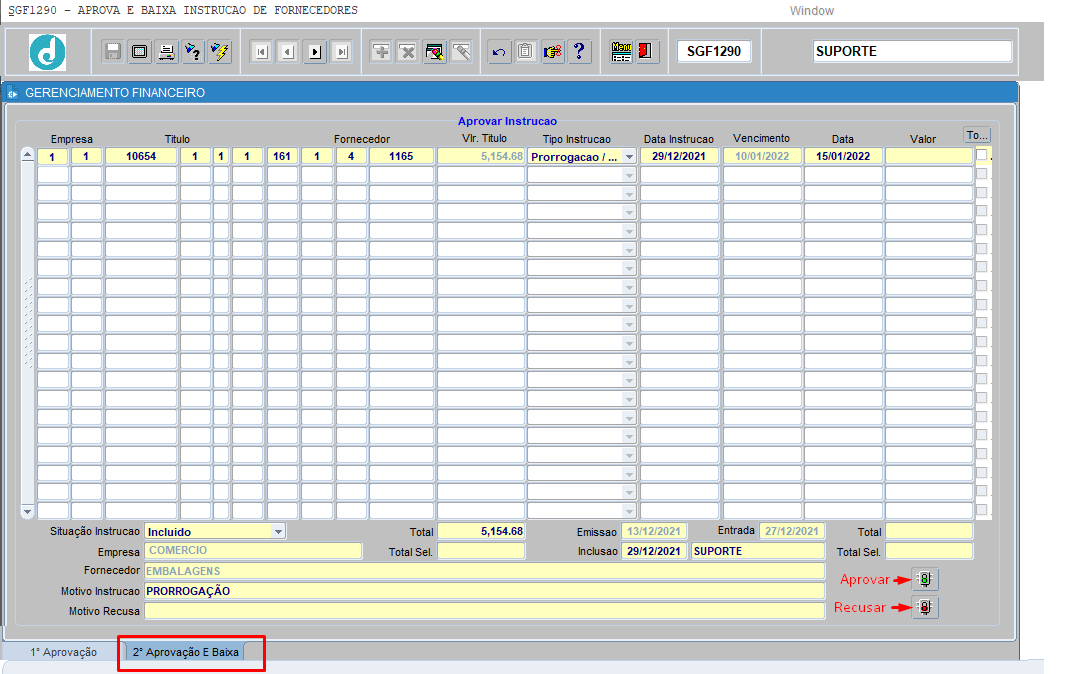This screenshot has height=674, width=1092.
Task: Switch to the 2° Aprovação E Baixa tab
Action: click(x=186, y=652)
